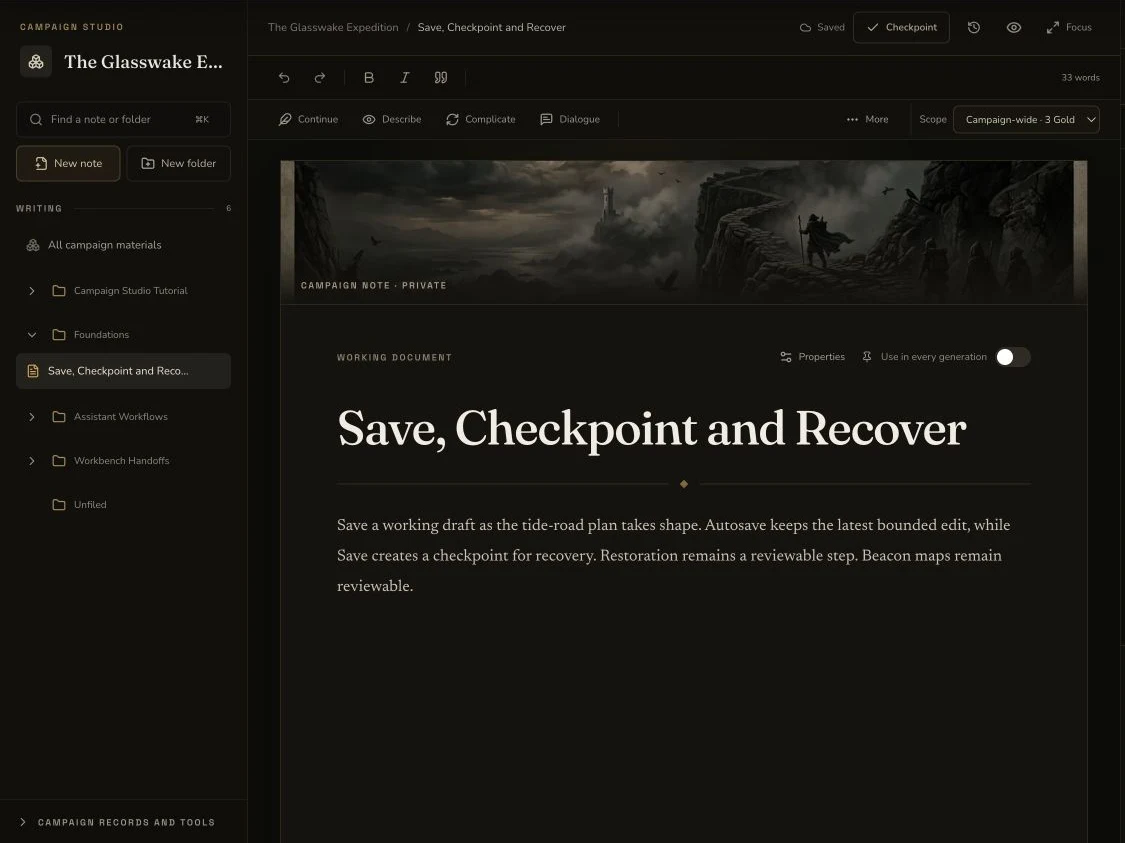
Task: Create a New note
Action: [x=68, y=164]
